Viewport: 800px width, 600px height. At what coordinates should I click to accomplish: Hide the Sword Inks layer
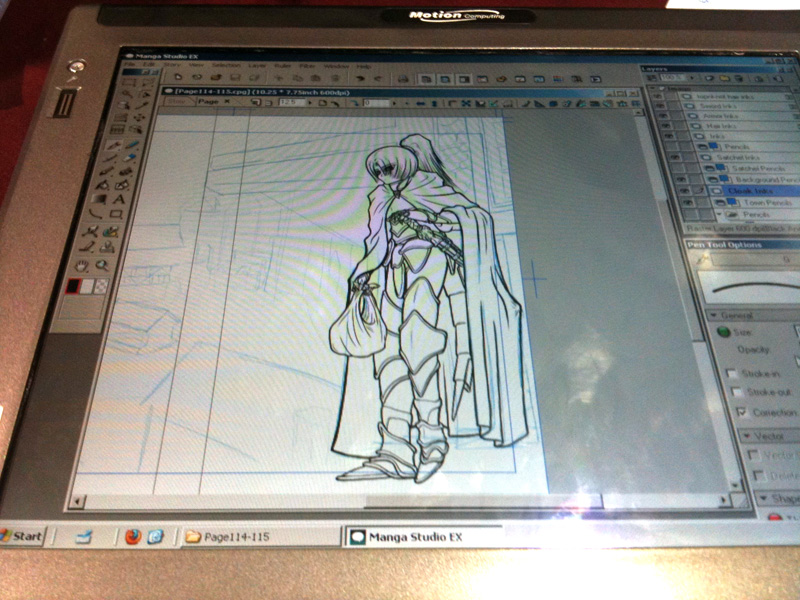tap(661, 106)
